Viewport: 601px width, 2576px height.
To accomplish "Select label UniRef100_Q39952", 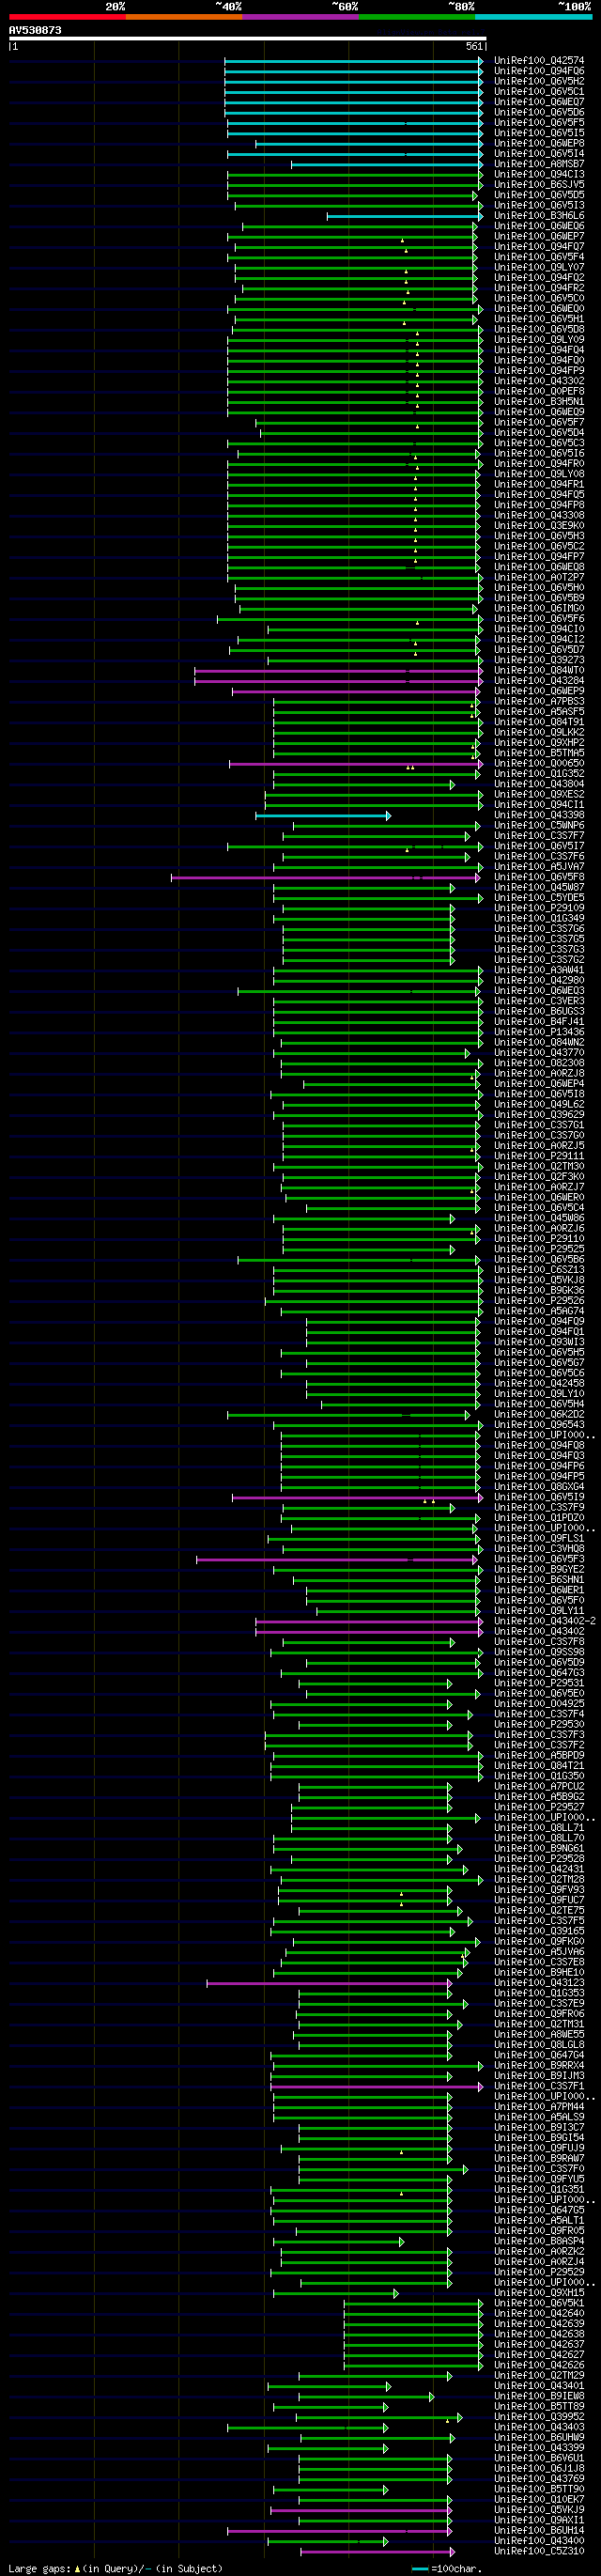I will click(539, 2418).
